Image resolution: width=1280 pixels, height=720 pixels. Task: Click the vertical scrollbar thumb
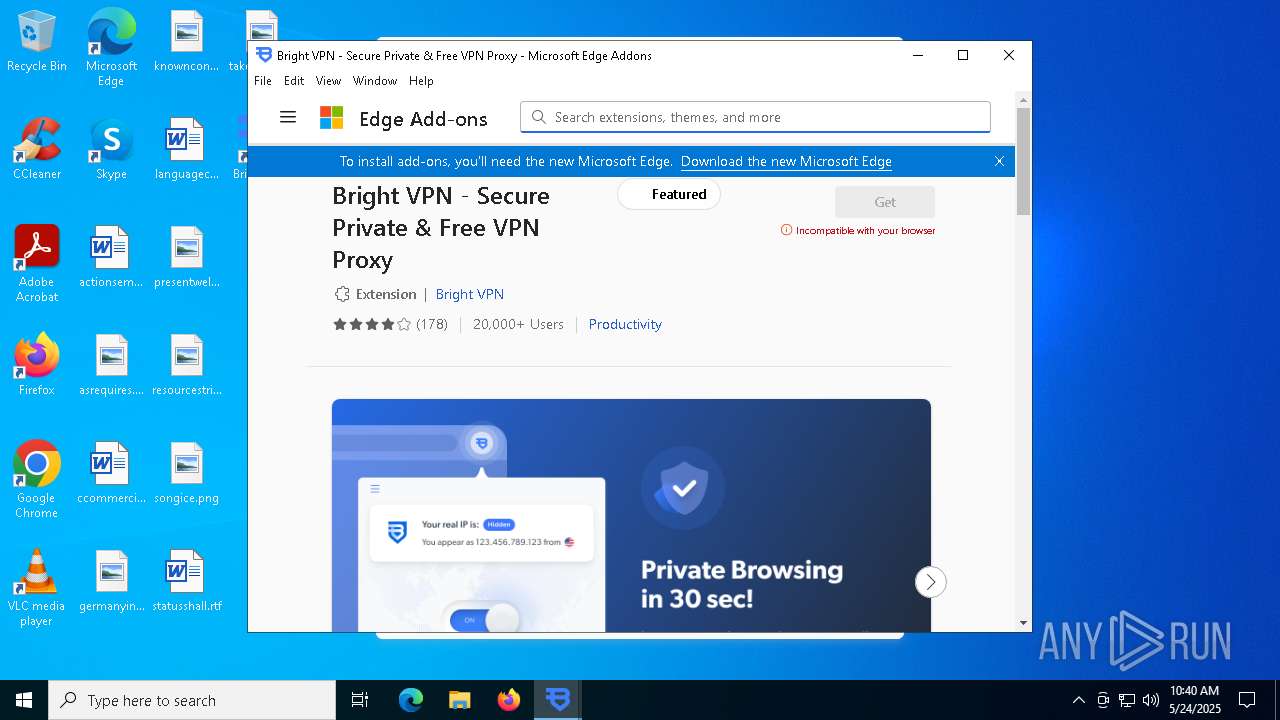[1023, 160]
